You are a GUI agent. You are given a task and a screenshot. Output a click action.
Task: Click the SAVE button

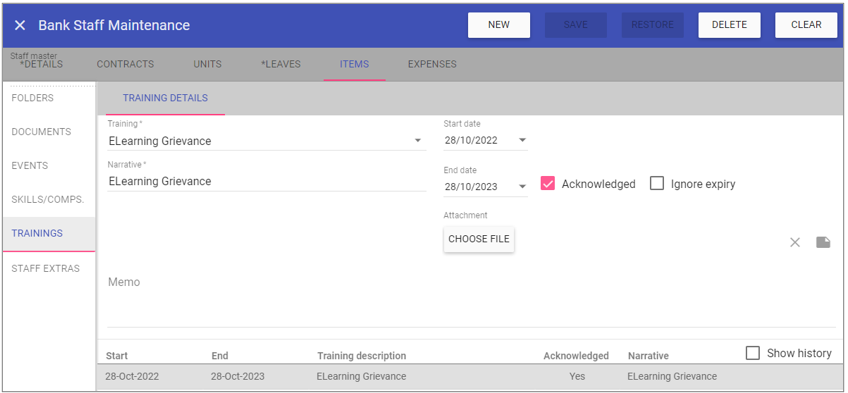(x=575, y=25)
